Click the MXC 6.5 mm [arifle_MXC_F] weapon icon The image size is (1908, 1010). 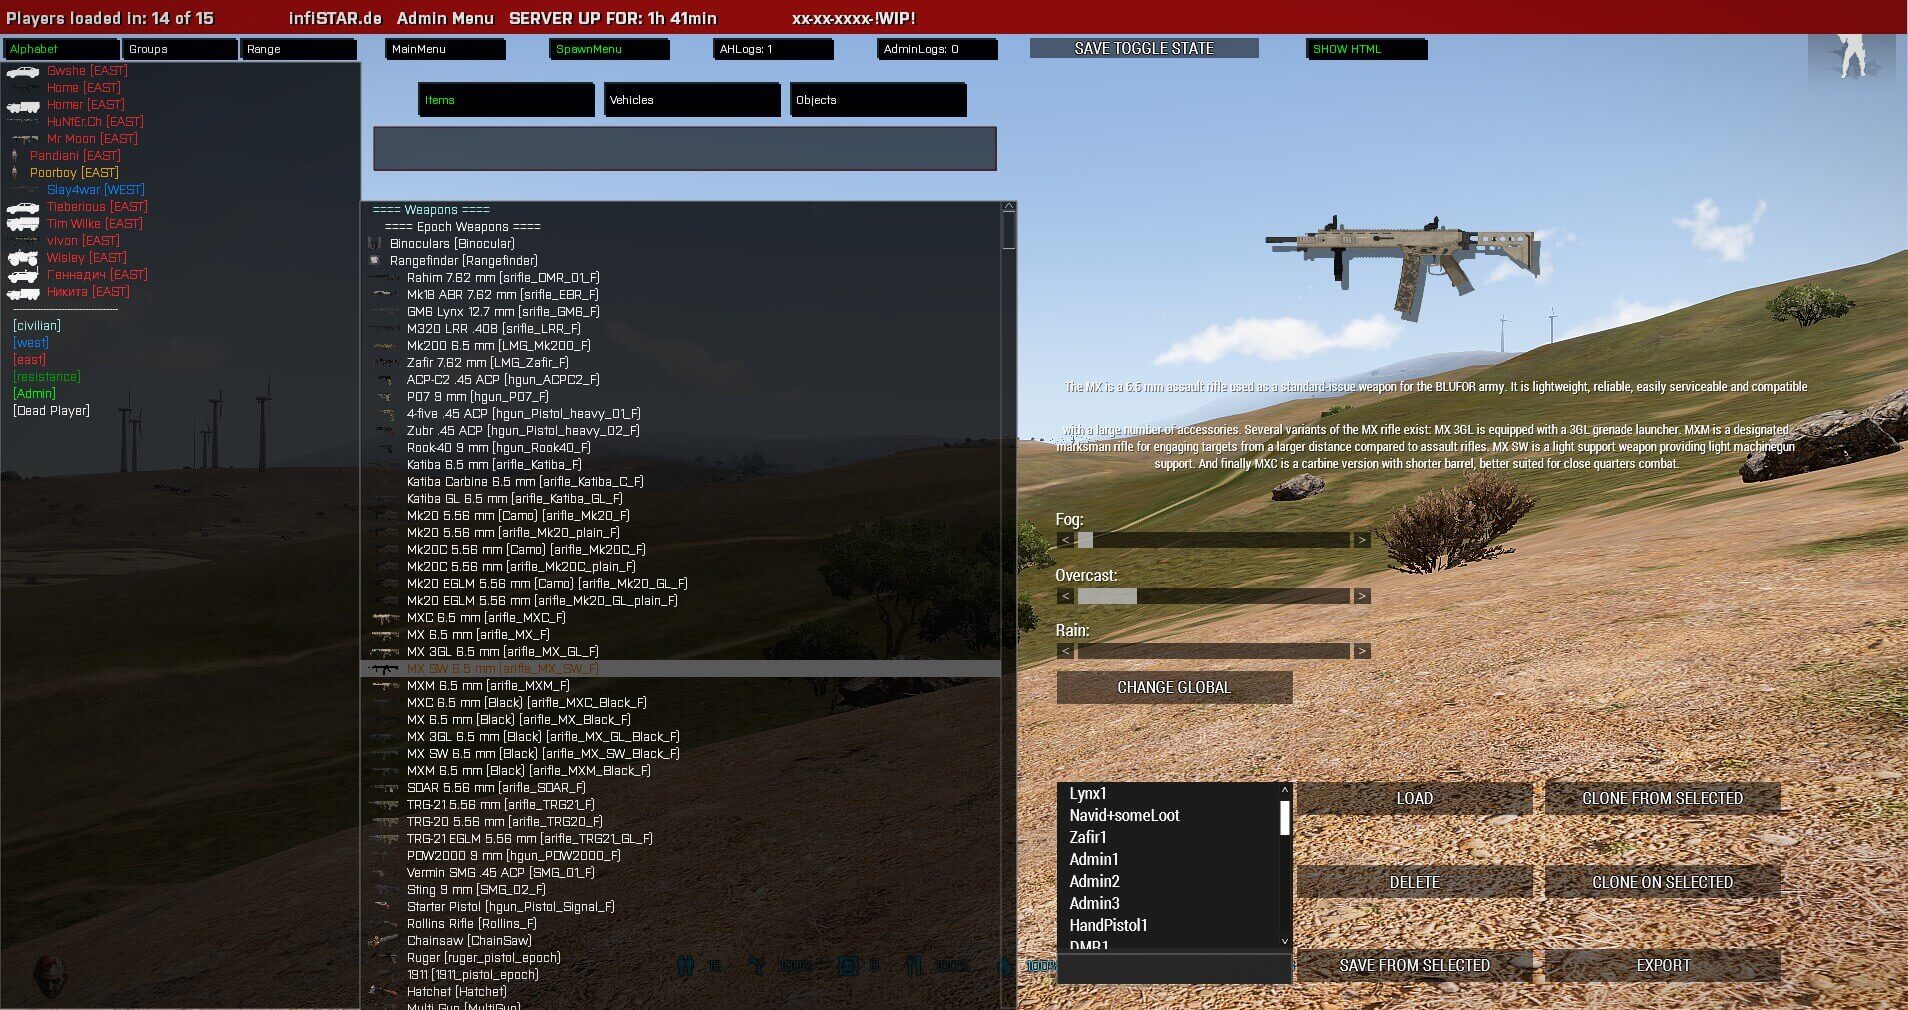coord(384,618)
